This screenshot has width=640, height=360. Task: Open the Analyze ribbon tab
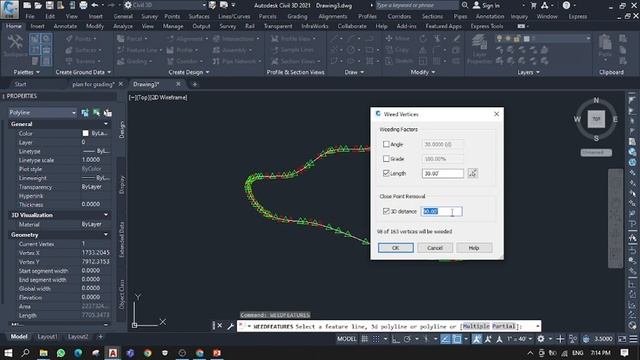pos(122,26)
